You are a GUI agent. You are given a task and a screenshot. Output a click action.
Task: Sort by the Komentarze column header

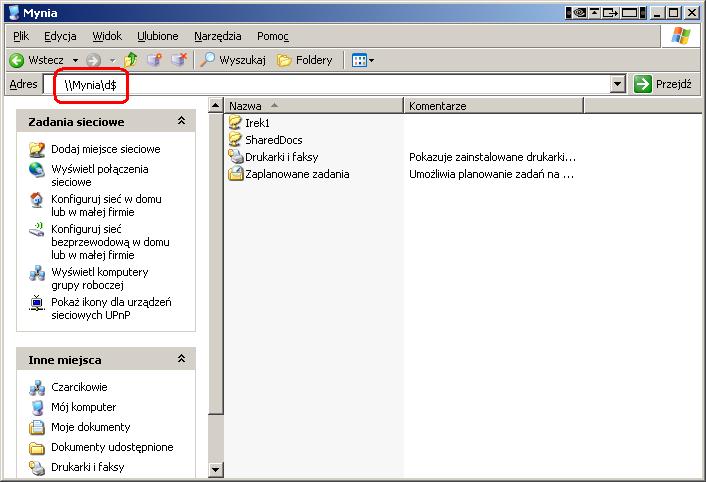(x=494, y=106)
